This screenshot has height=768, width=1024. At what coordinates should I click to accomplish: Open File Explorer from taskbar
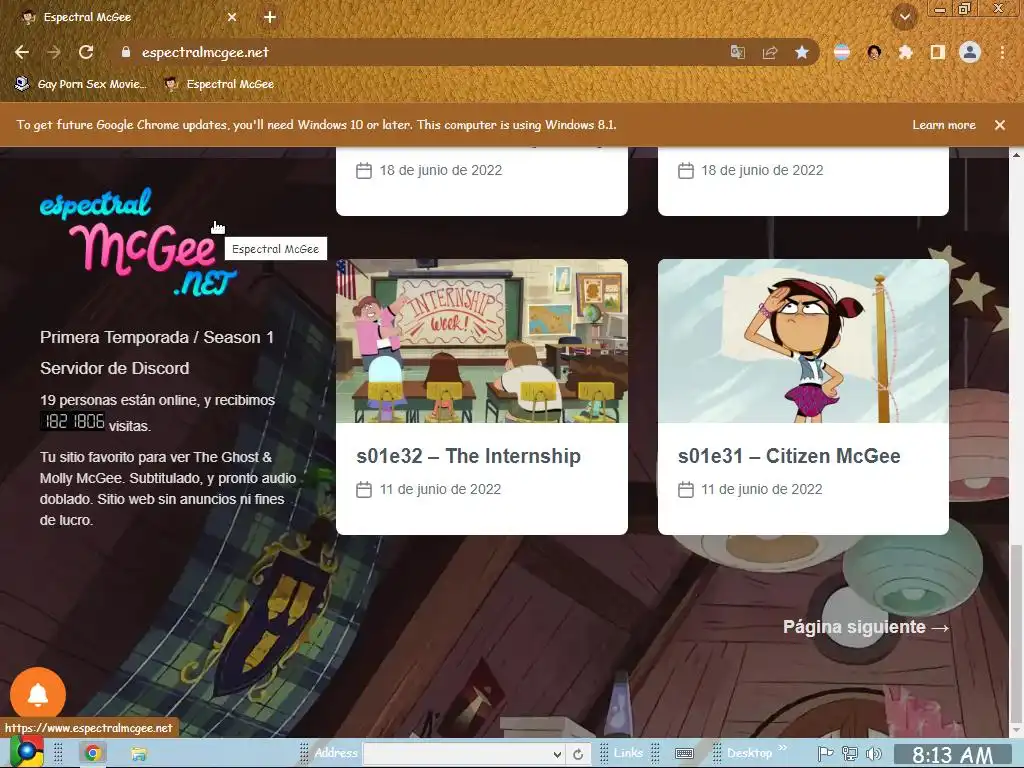click(x=138, y=754)
